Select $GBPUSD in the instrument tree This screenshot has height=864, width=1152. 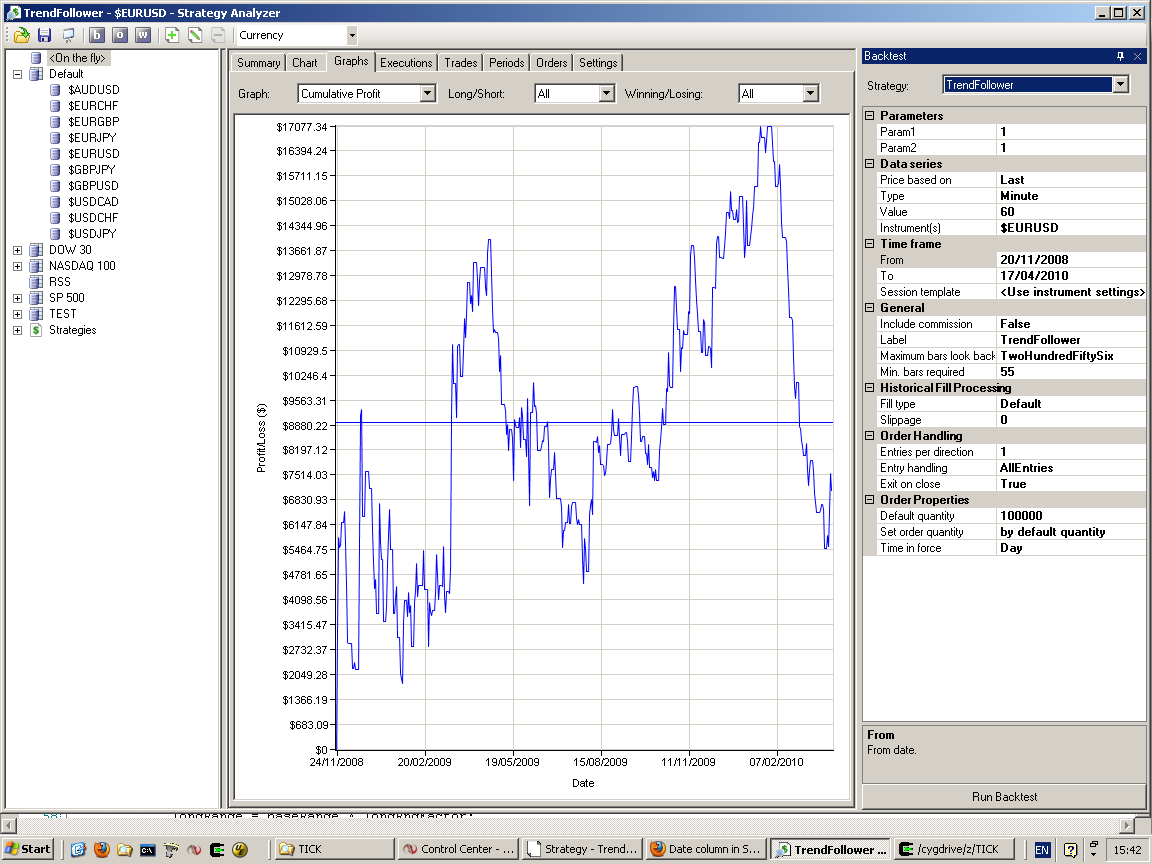(x=93, y=186)
